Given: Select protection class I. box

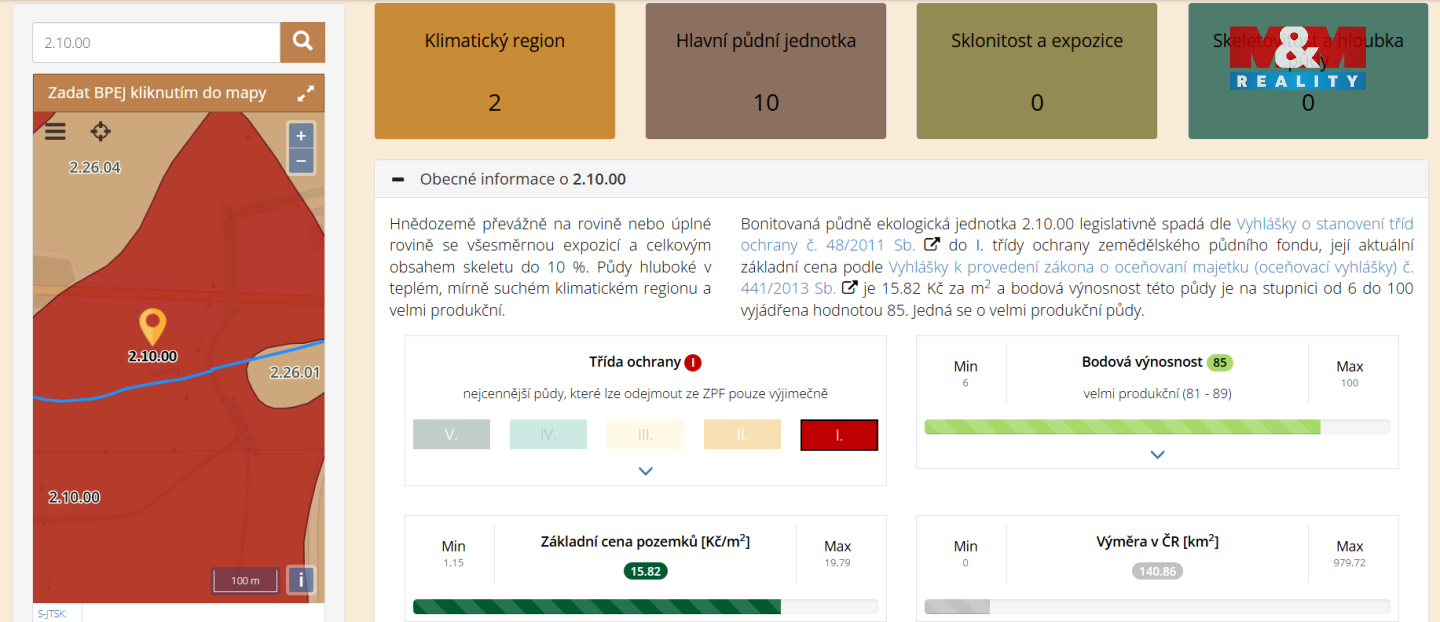Looking at the screenshot, I should point(839,435).
